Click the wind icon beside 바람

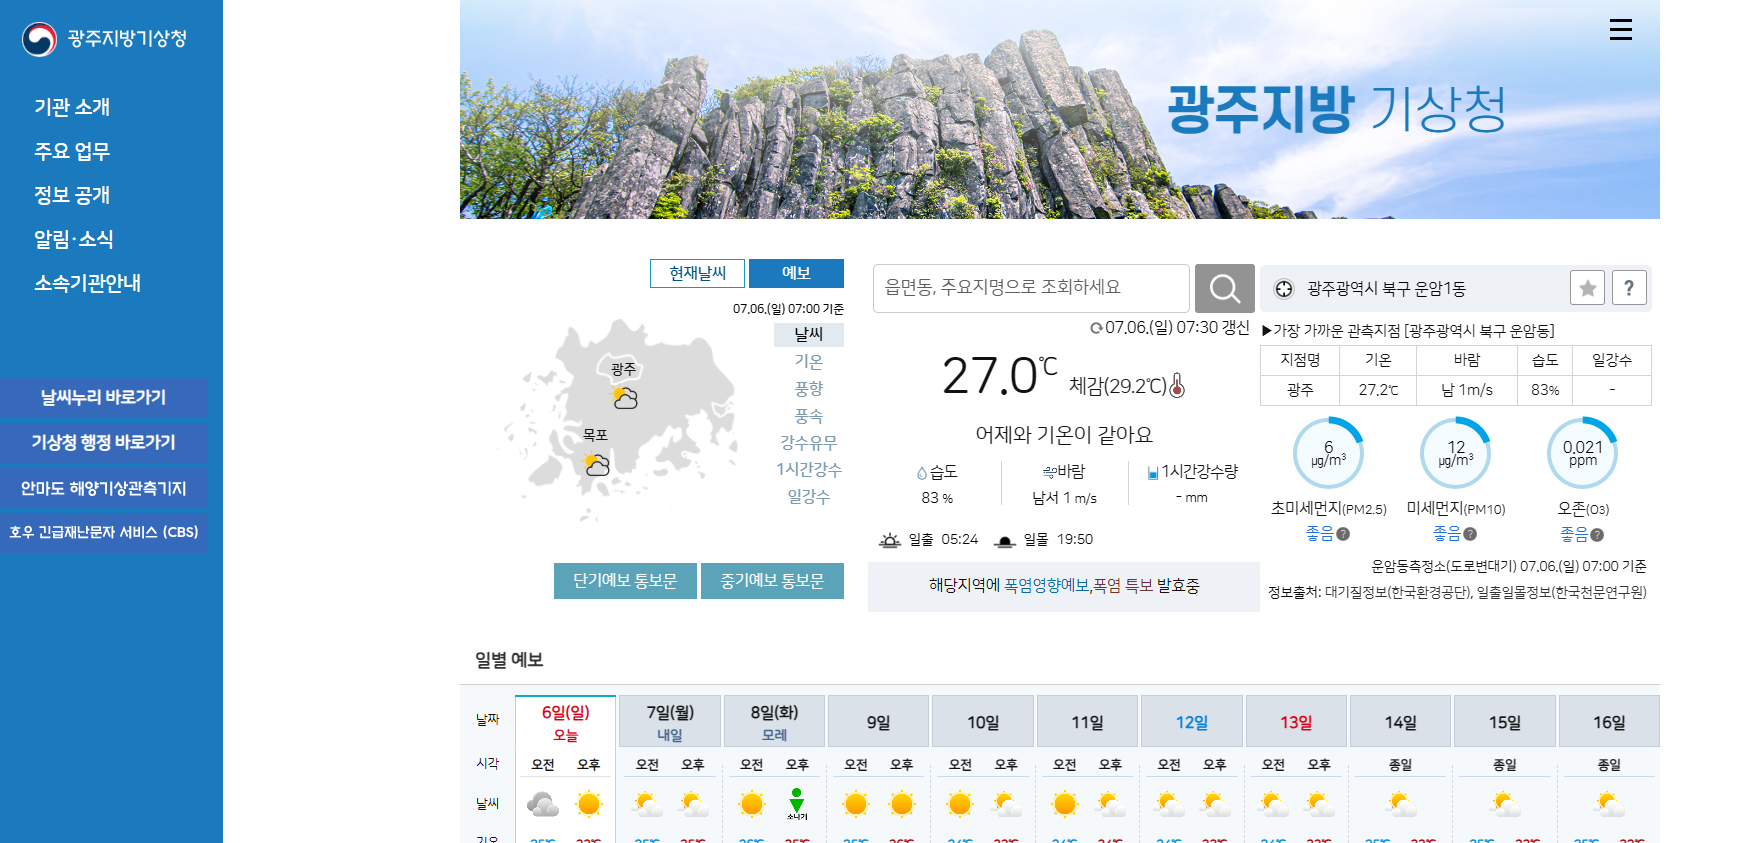(1049, 472)
